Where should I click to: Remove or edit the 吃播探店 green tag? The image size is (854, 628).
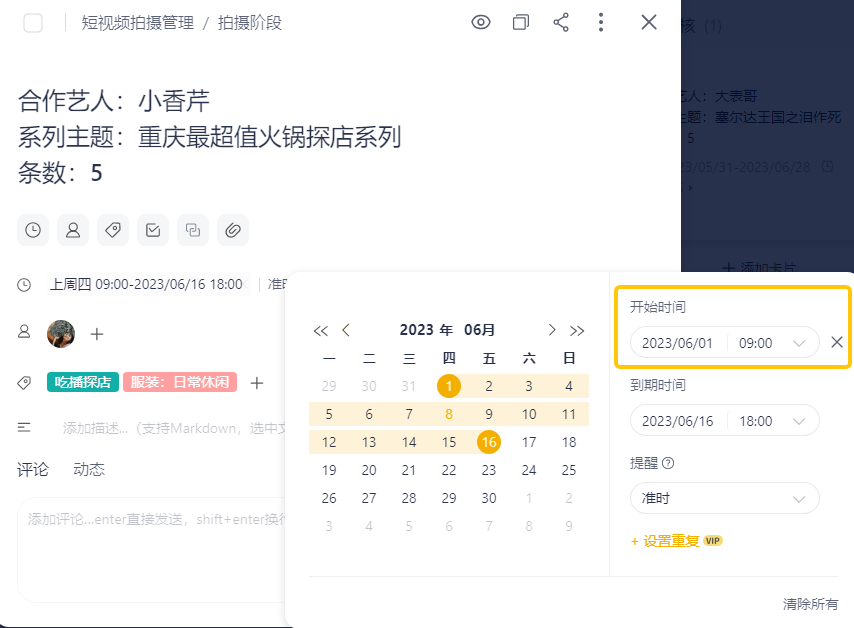pos(83,382)
